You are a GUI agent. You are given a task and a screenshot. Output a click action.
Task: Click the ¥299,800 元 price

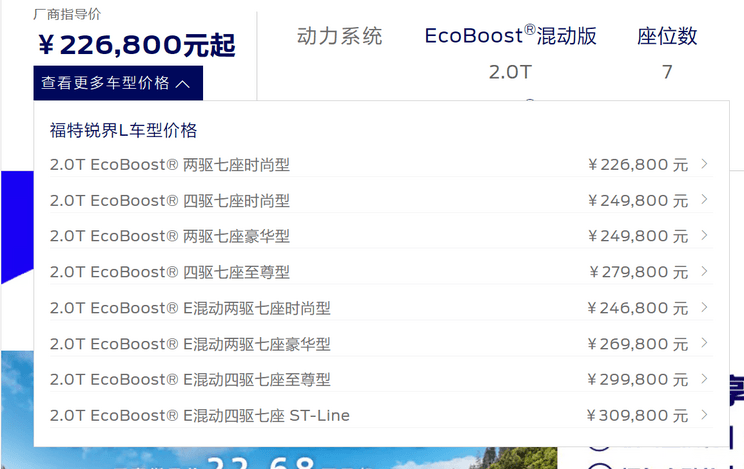click(638, 380)
